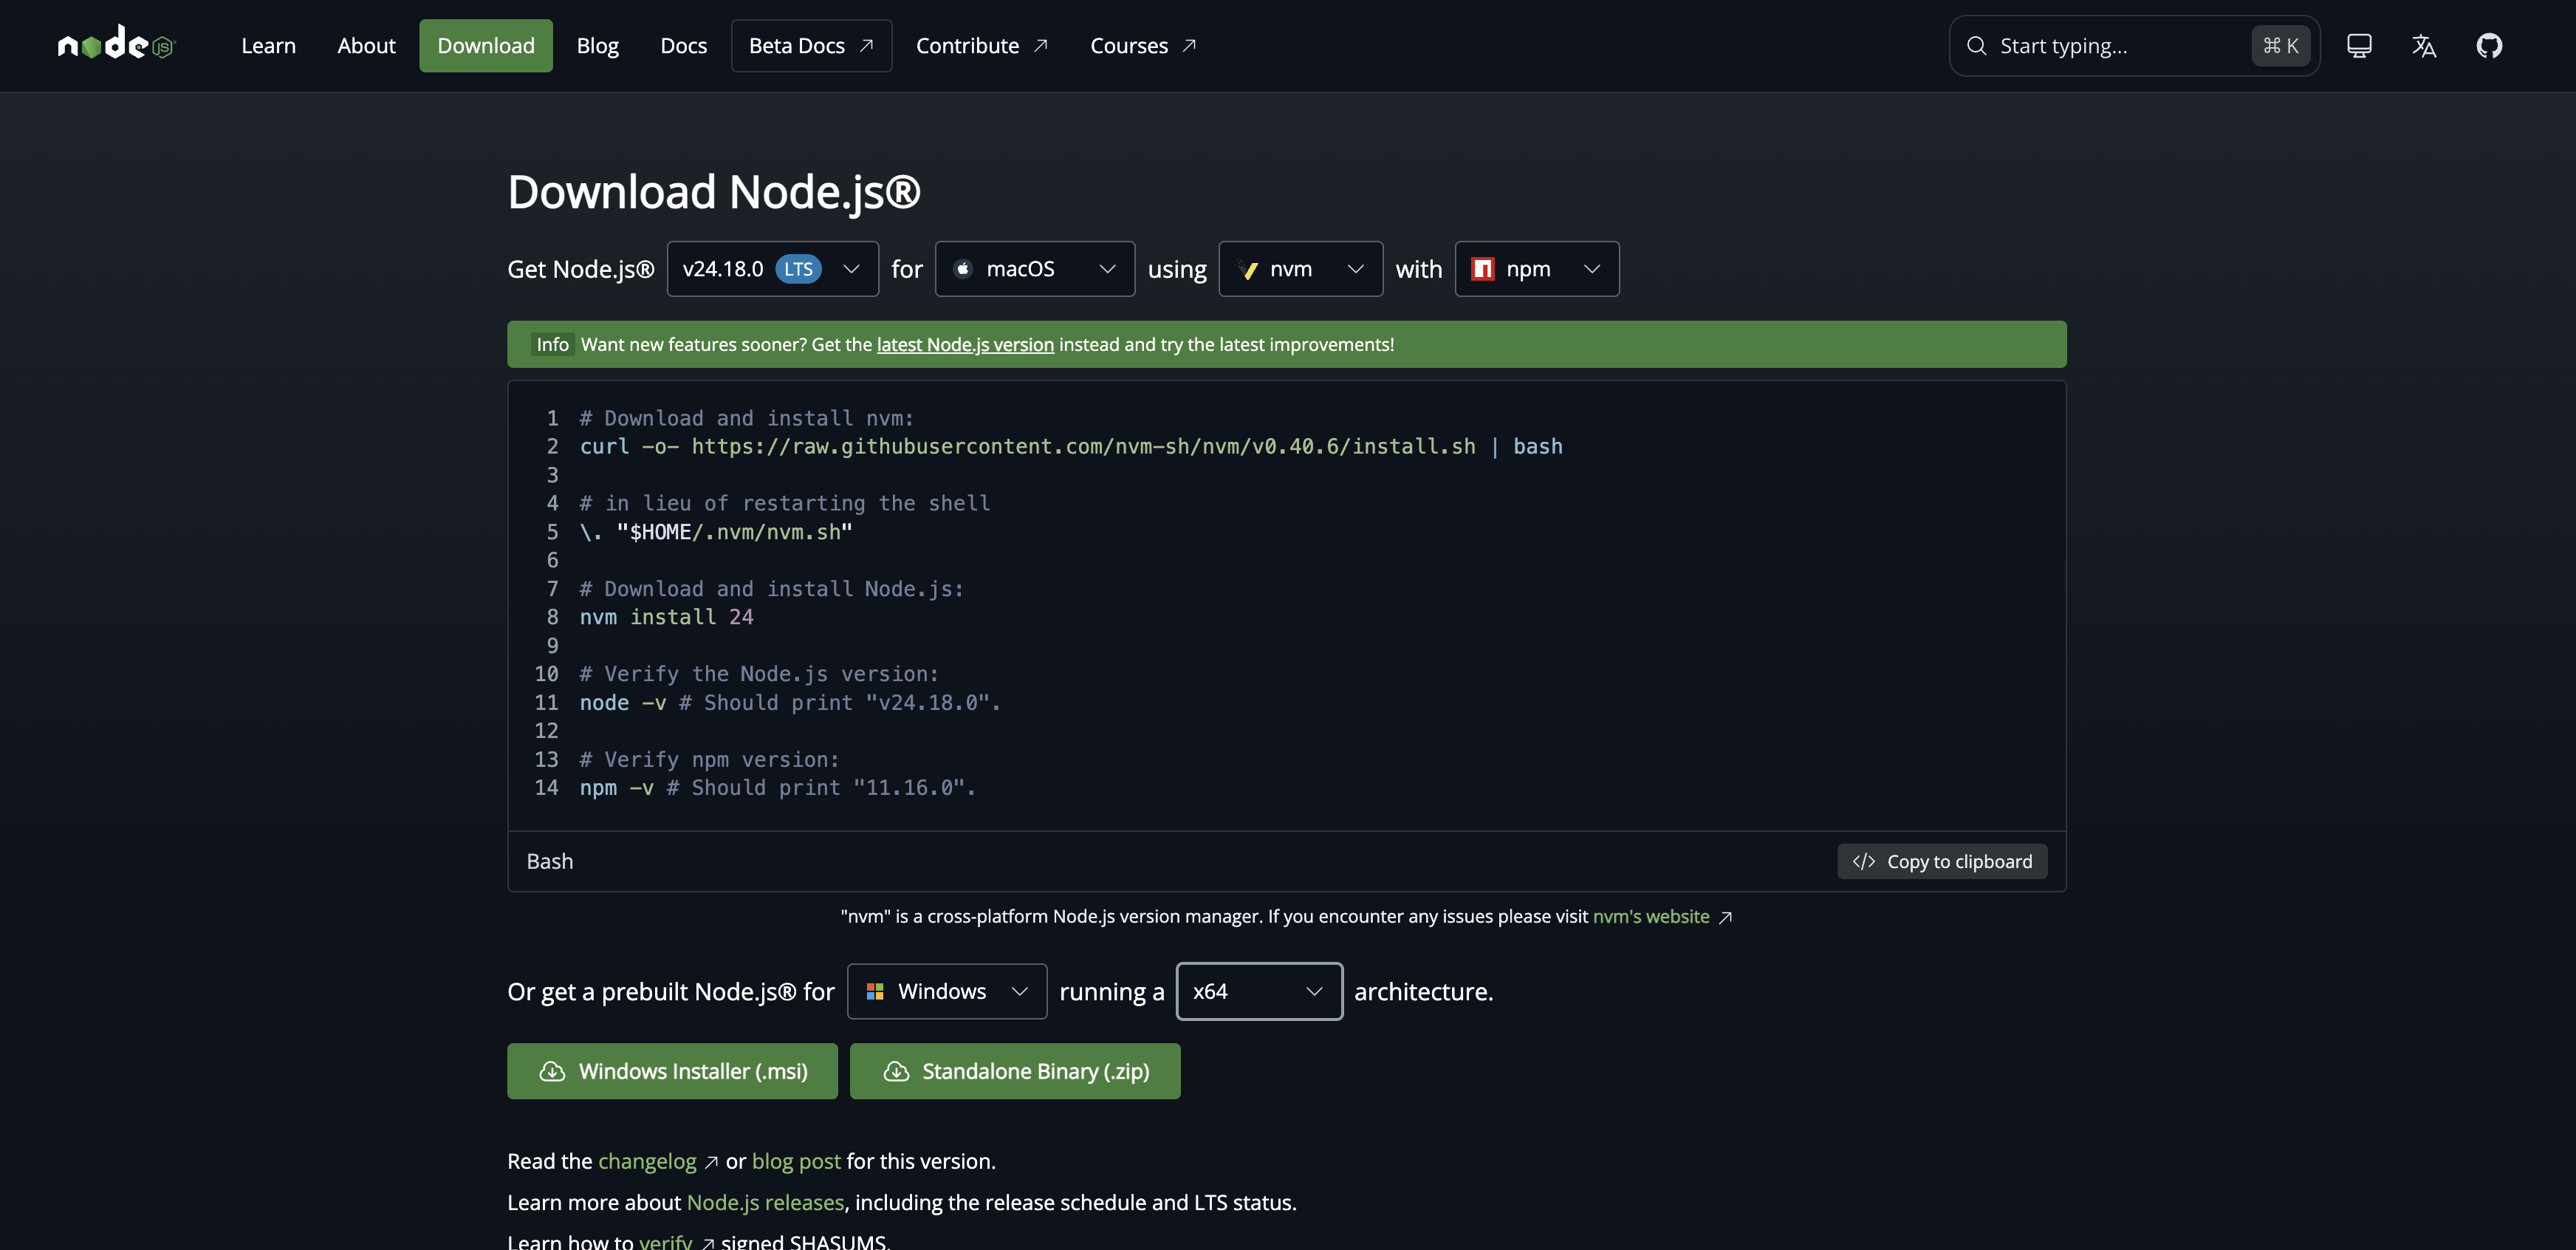Click the external arrow next to Courses

[1189, 45]
